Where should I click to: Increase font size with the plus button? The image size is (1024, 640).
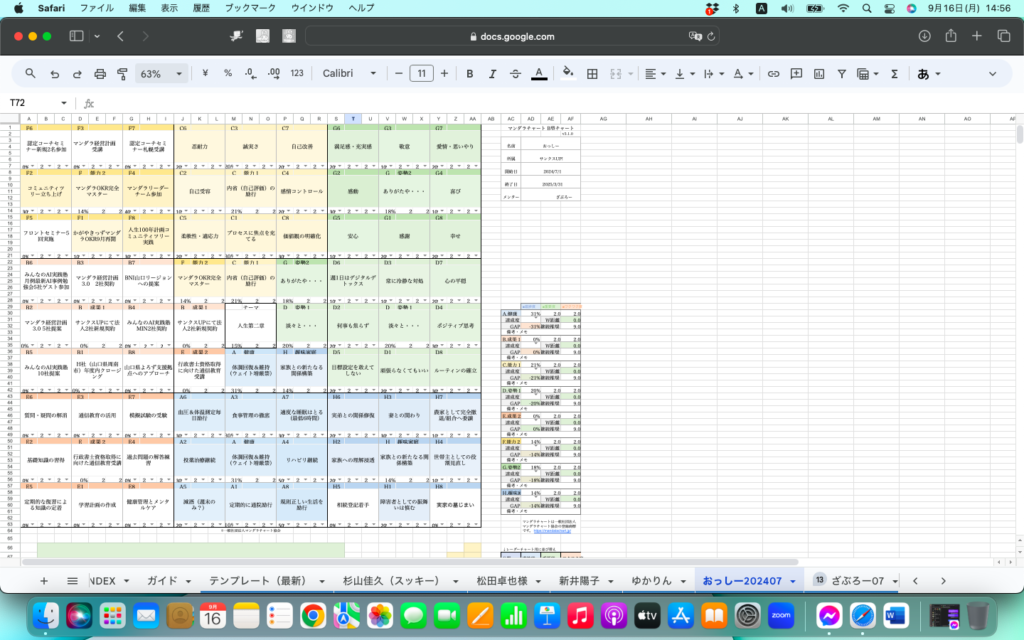point(443,74)
